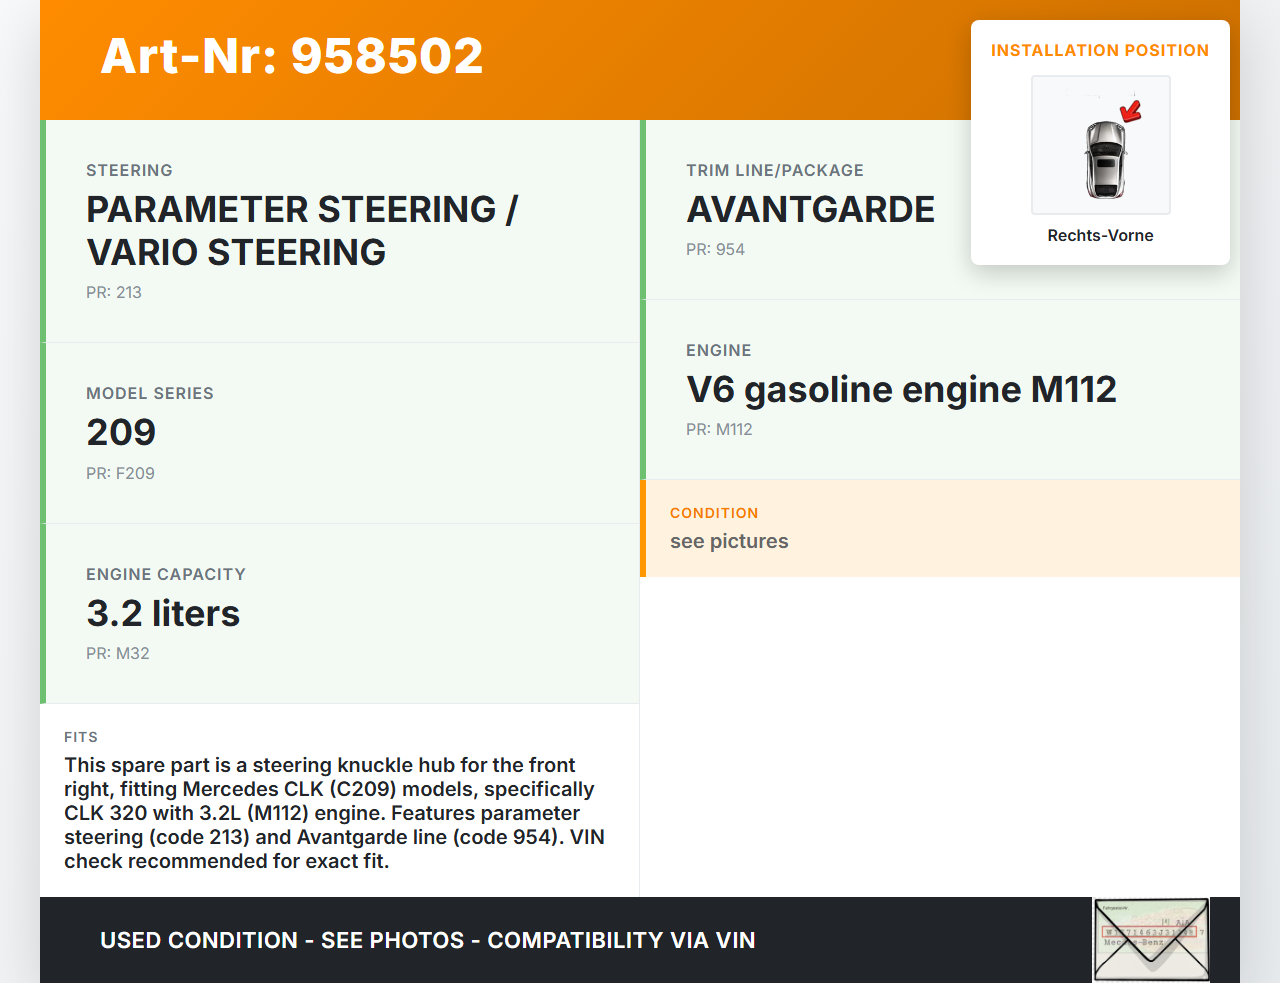
Task: Click the "FITS" section label
Action: tap(81, 737)
